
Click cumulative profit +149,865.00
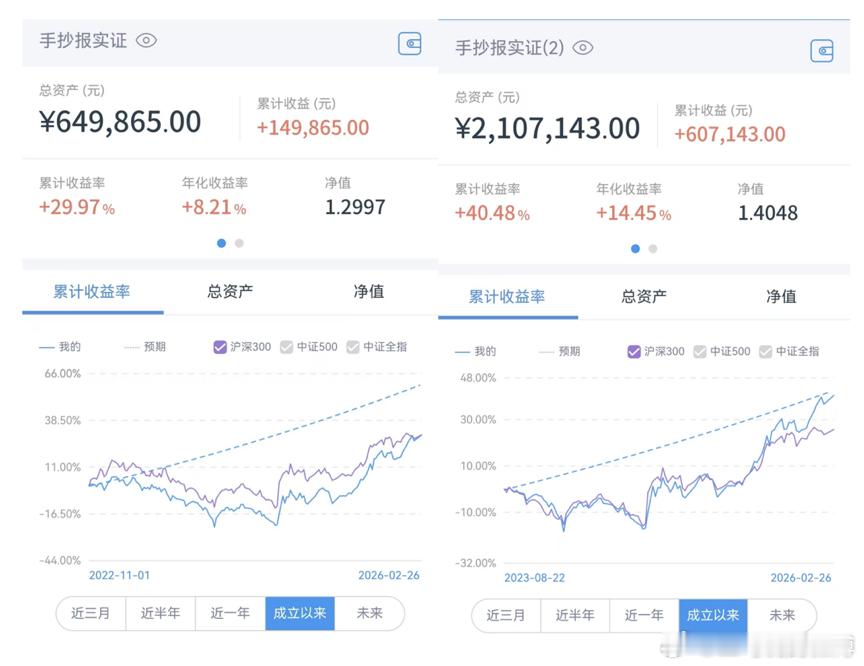point(313,128)
